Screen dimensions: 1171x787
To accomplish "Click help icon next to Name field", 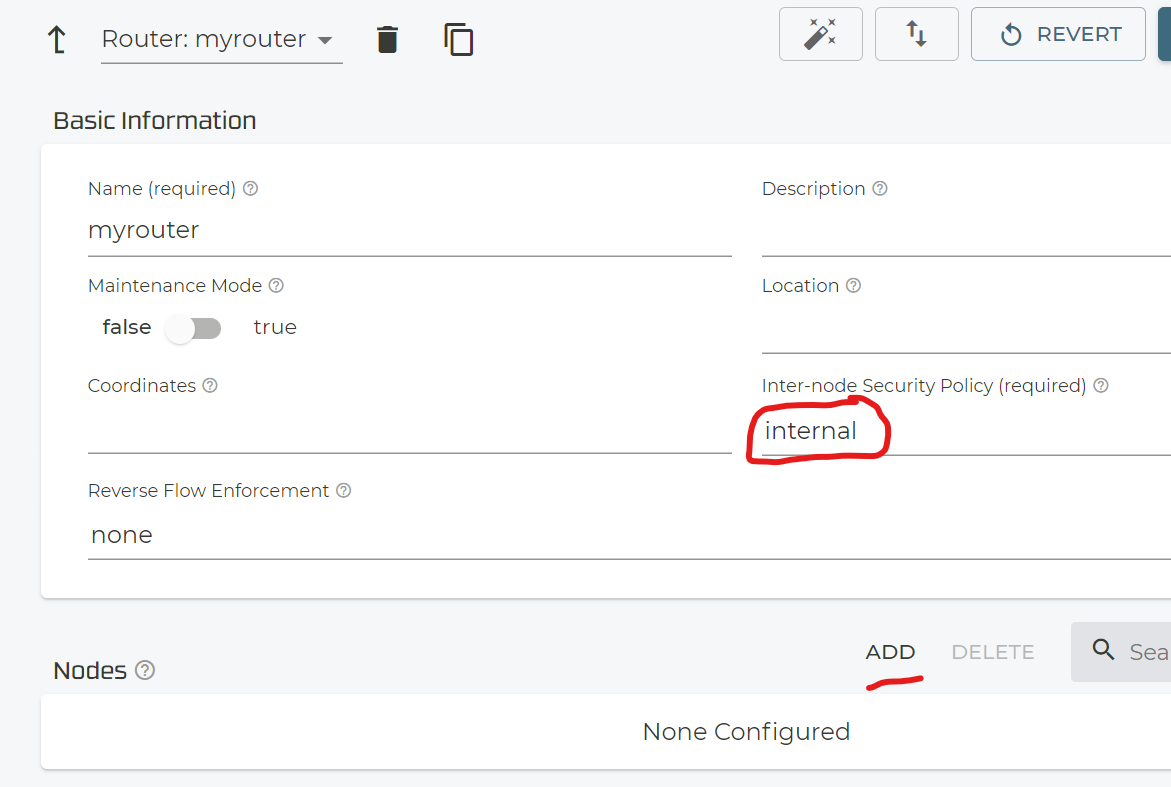I will [x=251, y=189].
